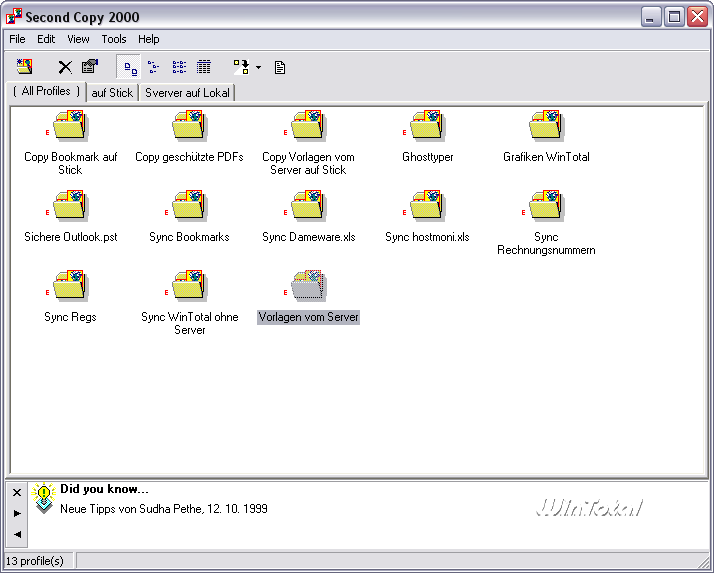This screenshot has width=714, height=573.
Task: Maximize the Second Copy 2000 window
Action: pyautogui.click(x=674, y=17)
